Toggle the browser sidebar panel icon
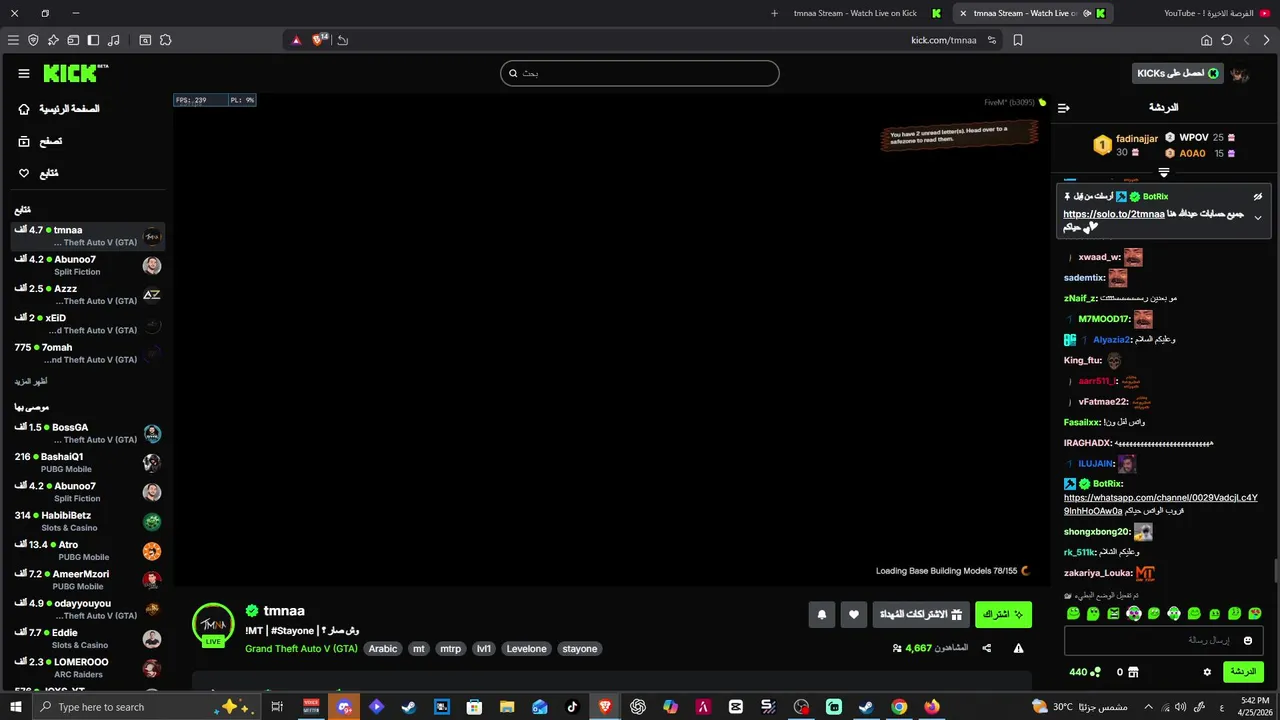 coord(93,40)
